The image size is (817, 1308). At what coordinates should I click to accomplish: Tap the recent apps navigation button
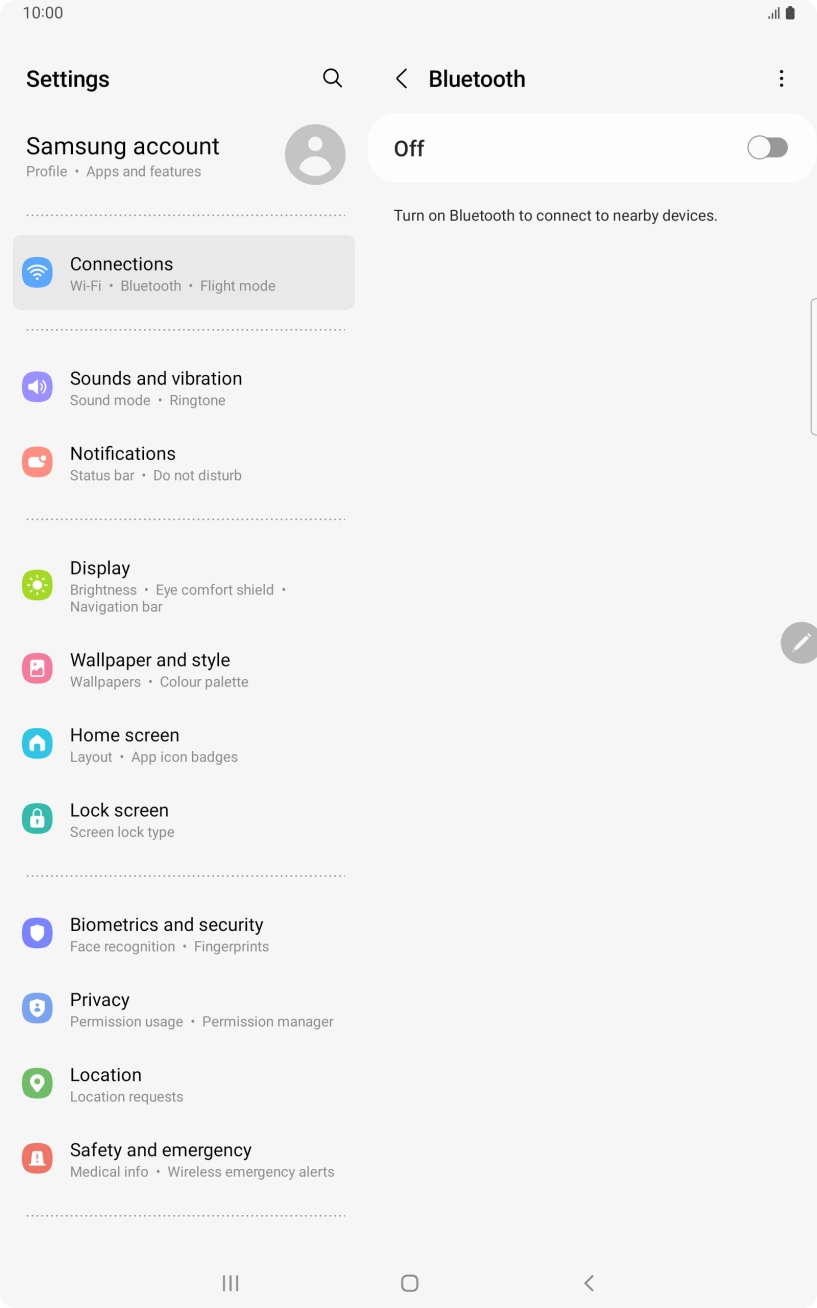[x=230, y=1283]
